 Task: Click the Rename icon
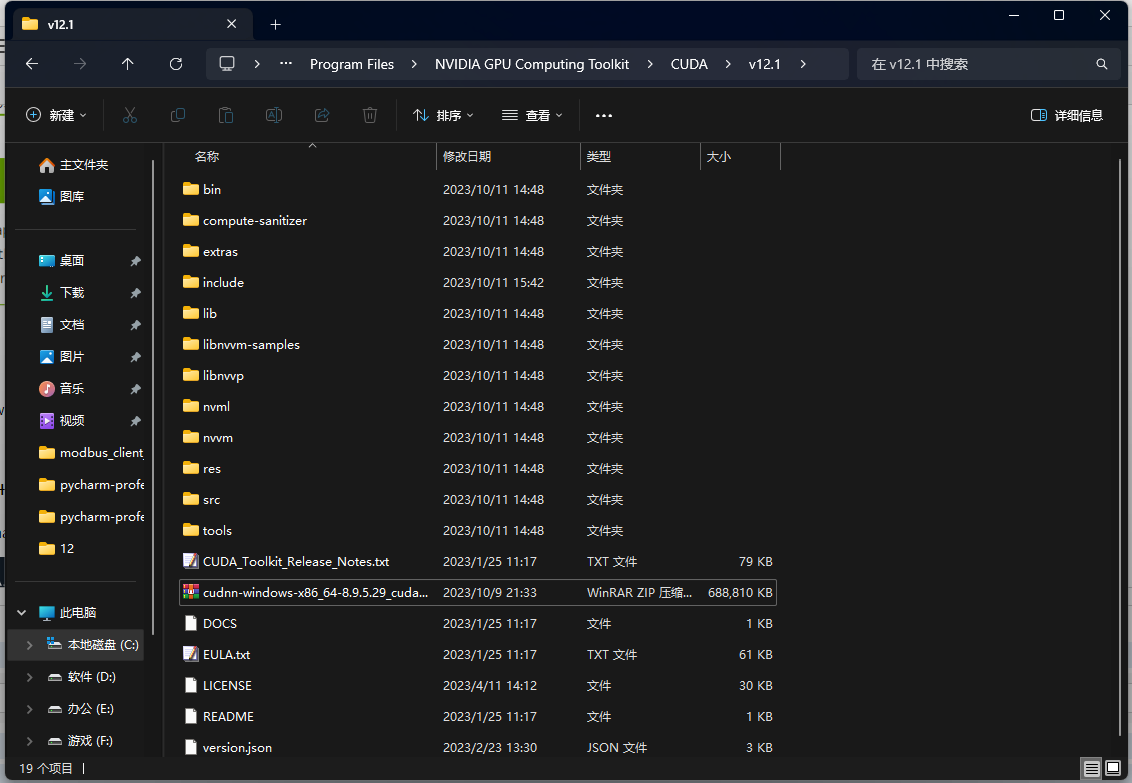pyautogui.click(x=273, y=114)
